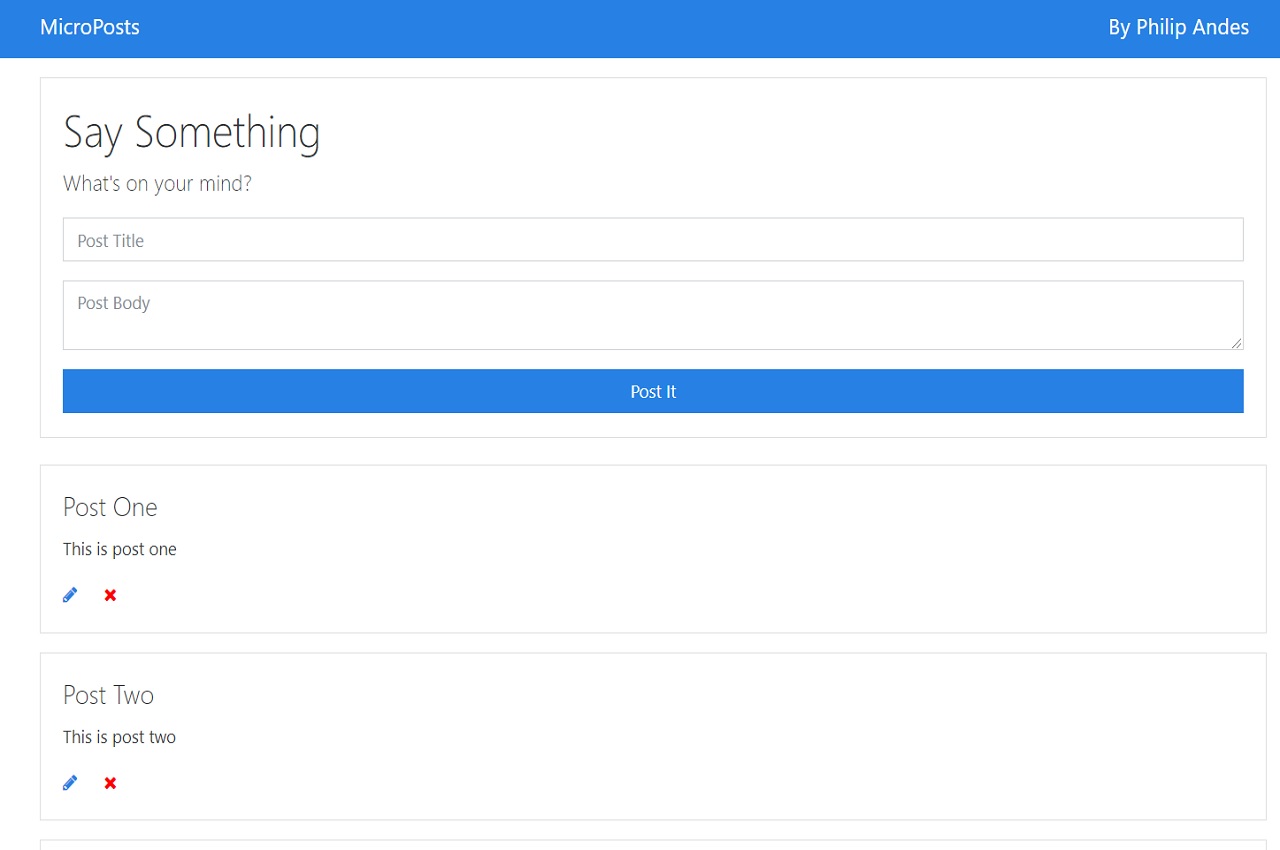The width and height of the screenshot is (1280, 850).
Task: Select the Post Two title heading
Action: [x=108, y=695]
